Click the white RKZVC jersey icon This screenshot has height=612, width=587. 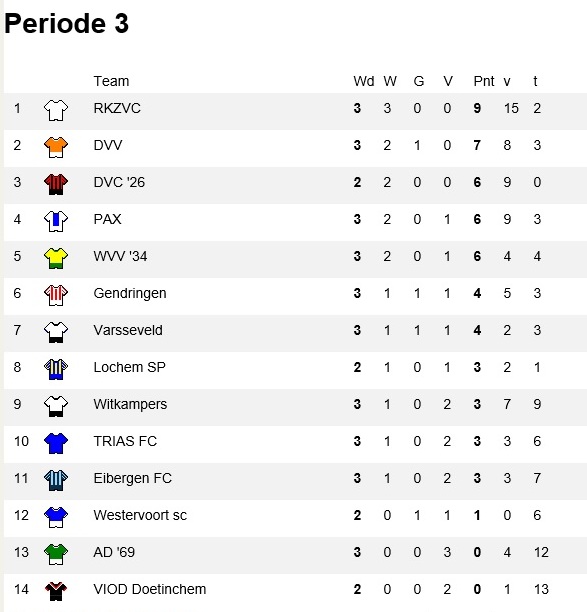point(56,110)
